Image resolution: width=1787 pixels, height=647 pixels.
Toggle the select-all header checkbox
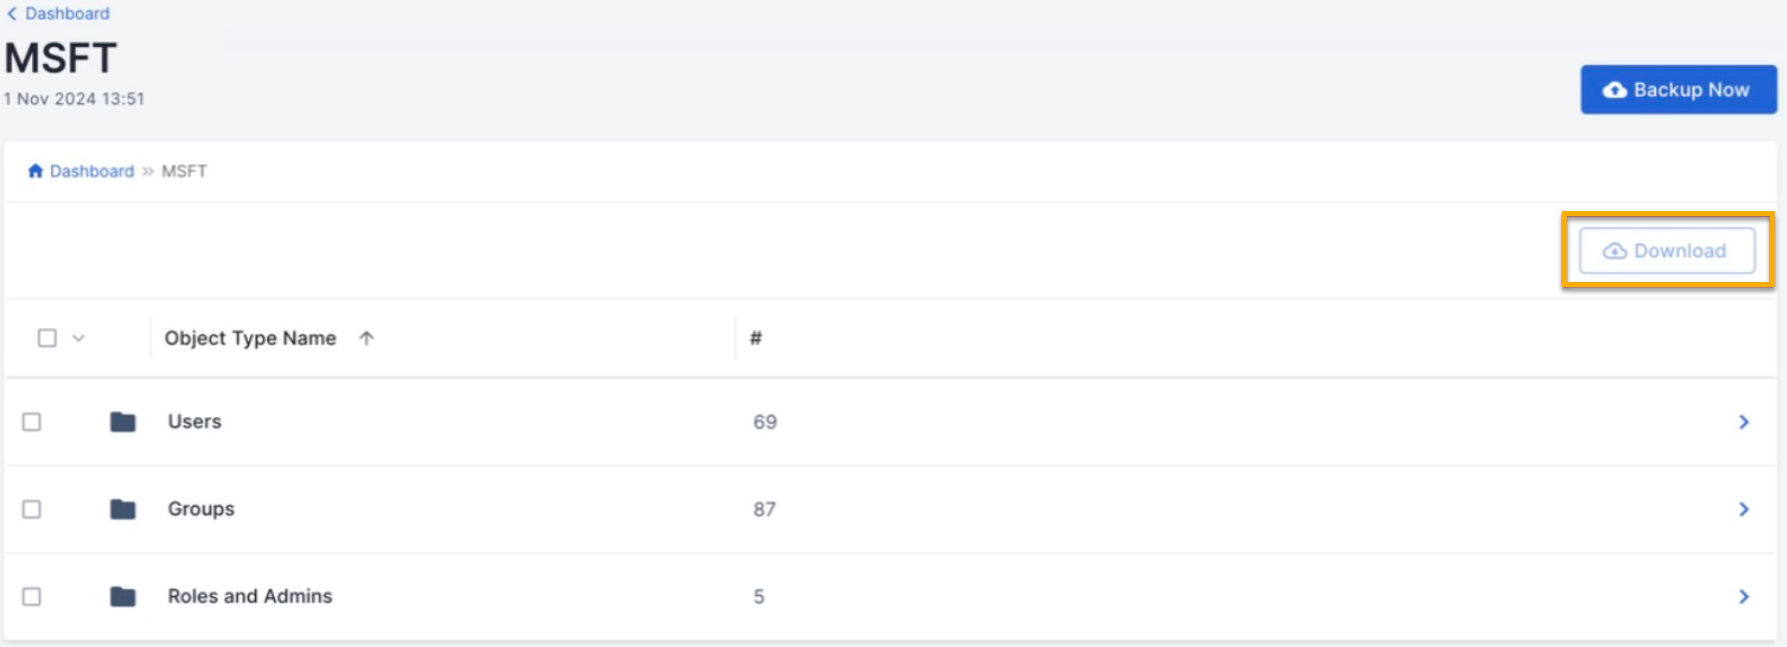[47, 338]
